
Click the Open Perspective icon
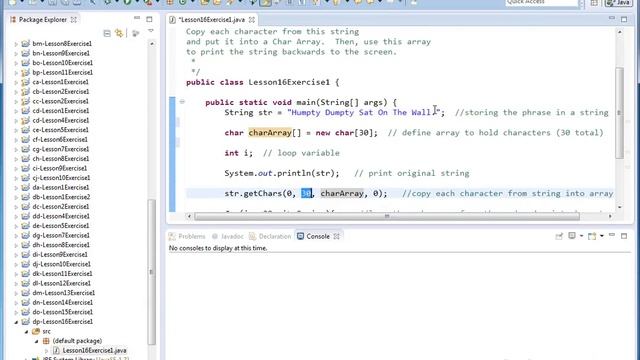click(x=594, y=3)
